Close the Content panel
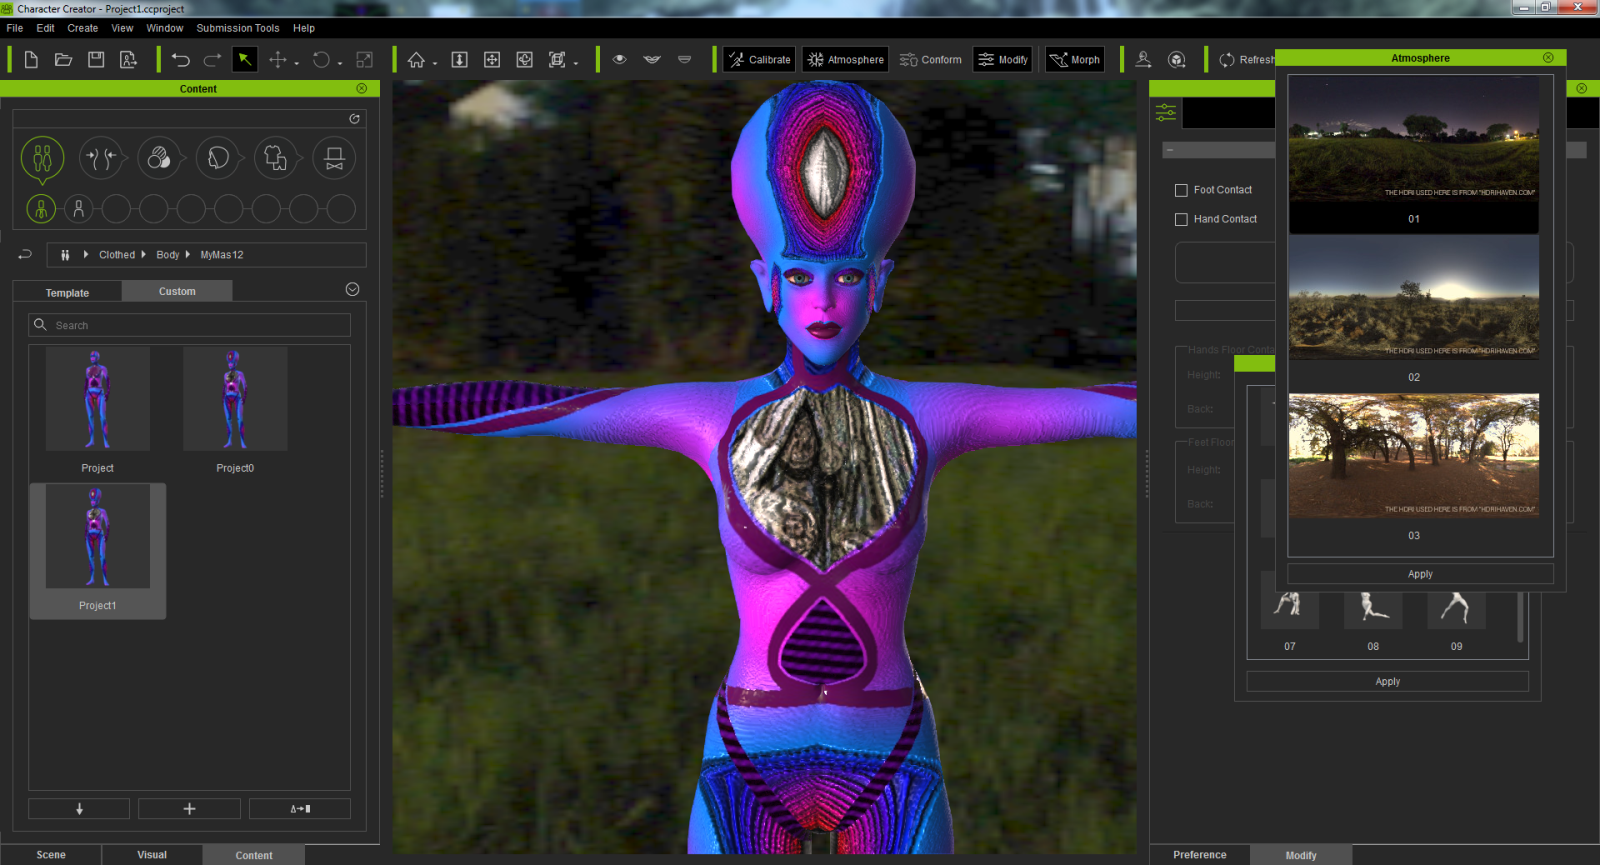This screenshot has height=865, width=1600. [361, 89]
